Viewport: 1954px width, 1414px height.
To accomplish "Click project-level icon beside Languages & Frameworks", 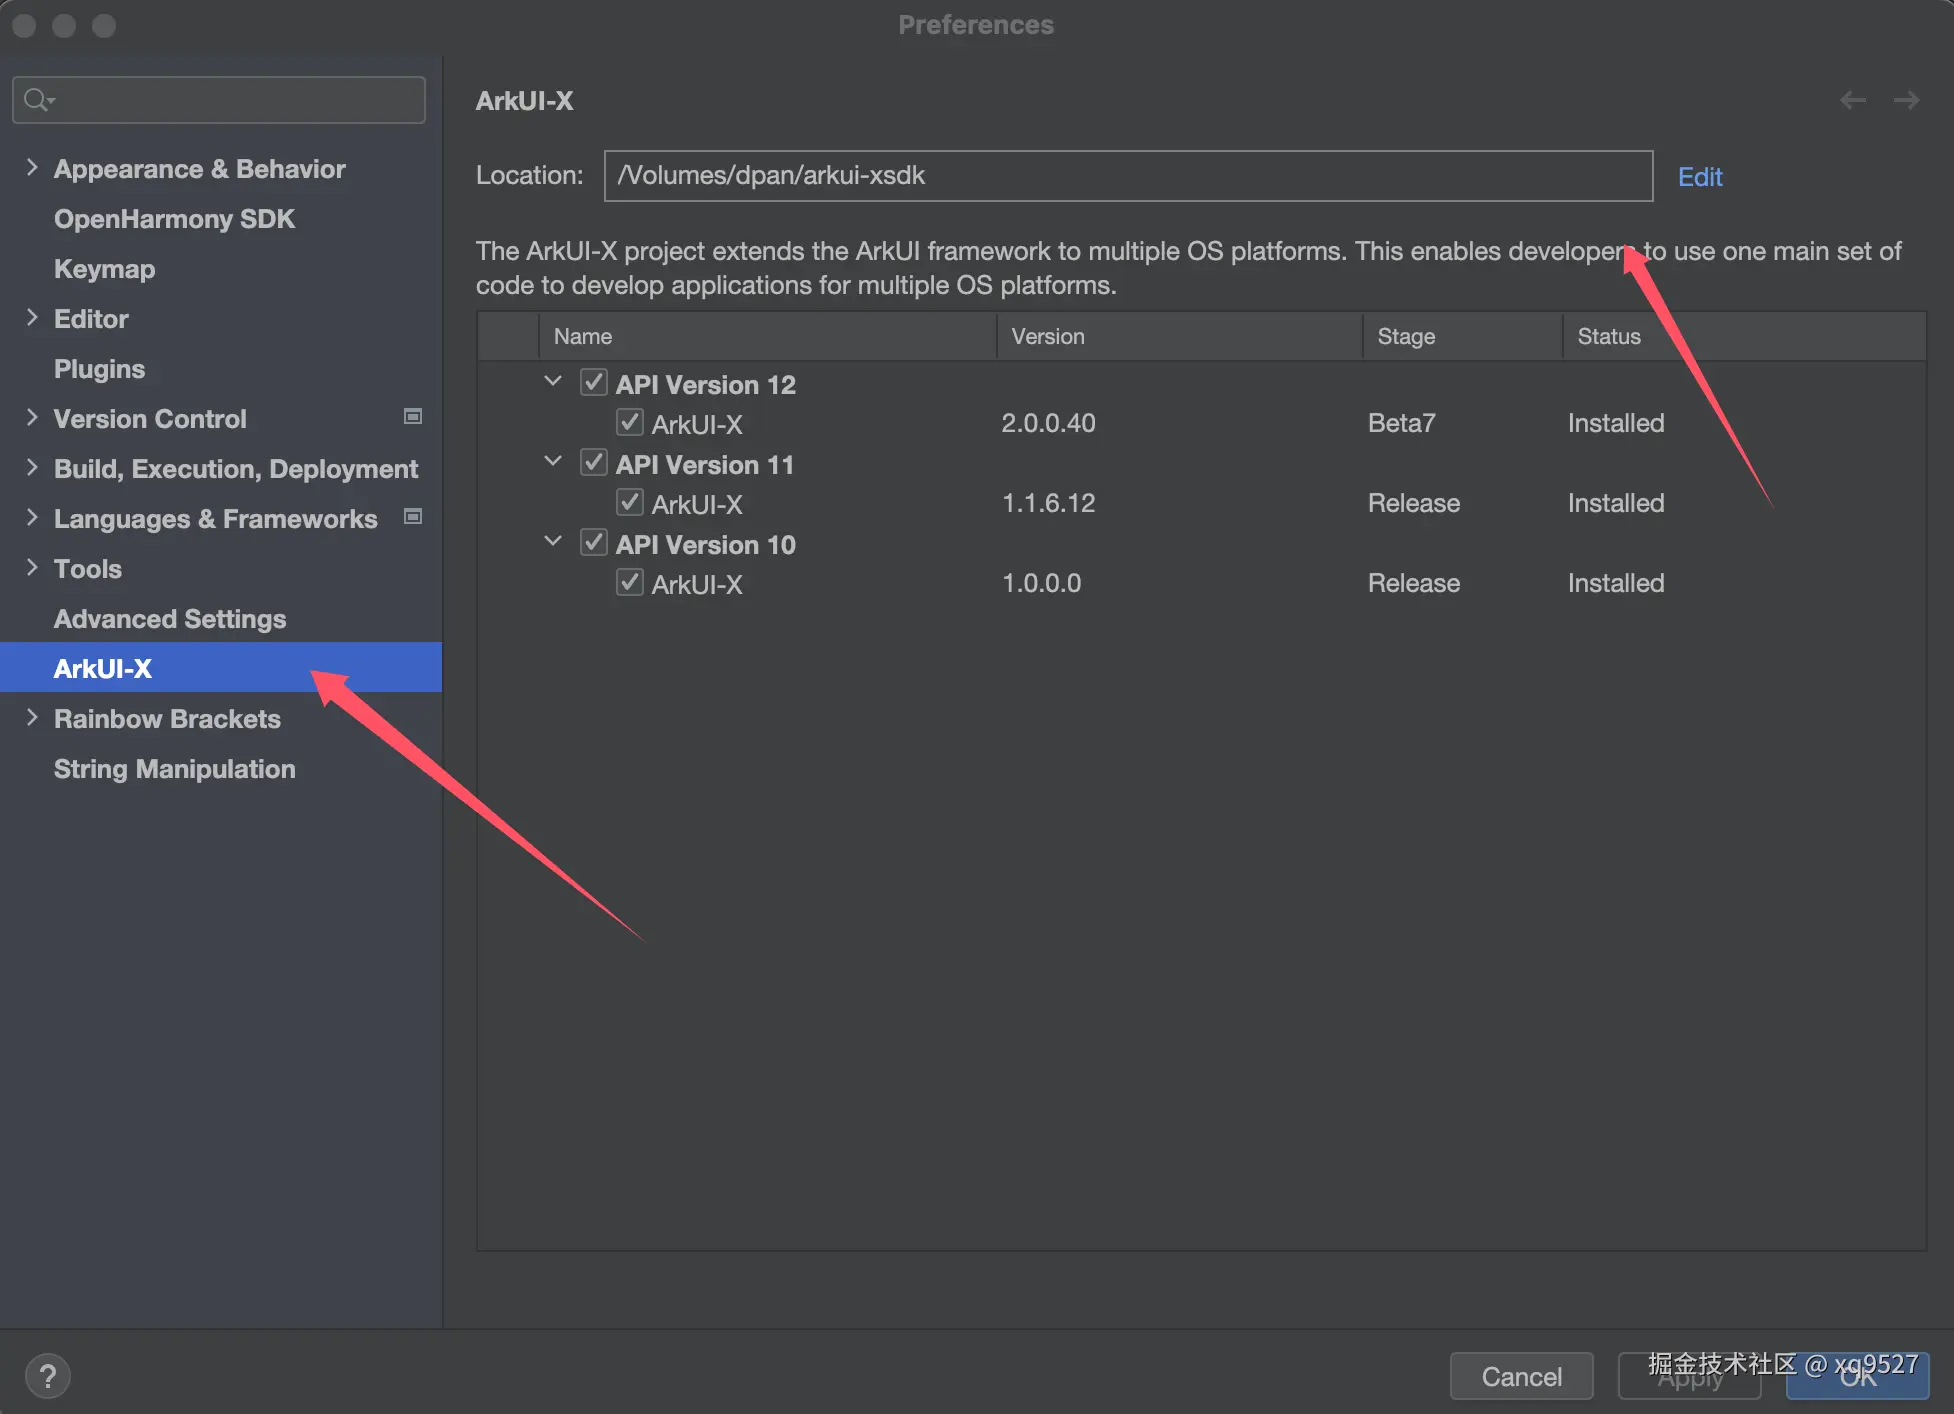I will [x=412, y=517].
